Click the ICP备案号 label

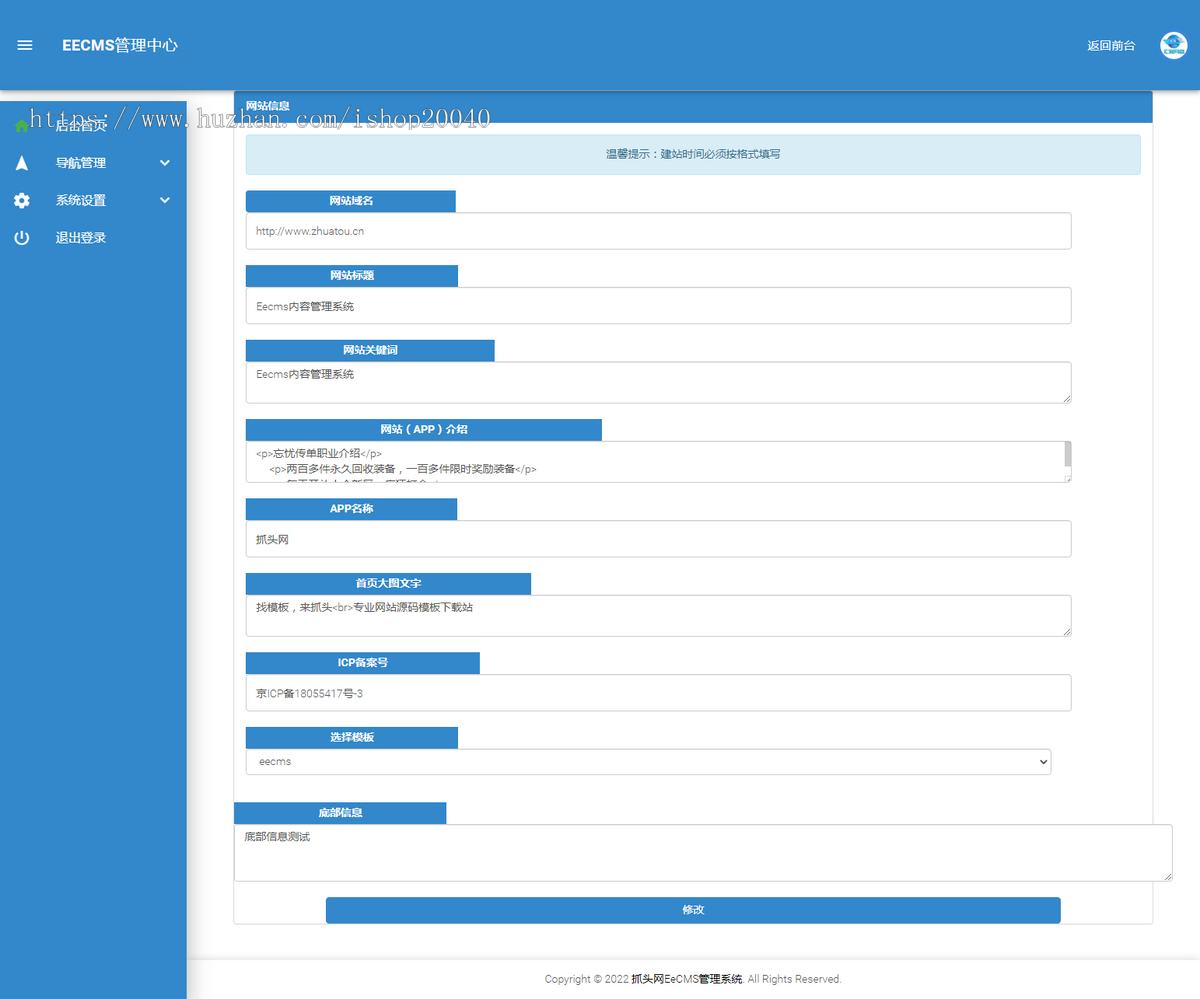pos(362,663)
